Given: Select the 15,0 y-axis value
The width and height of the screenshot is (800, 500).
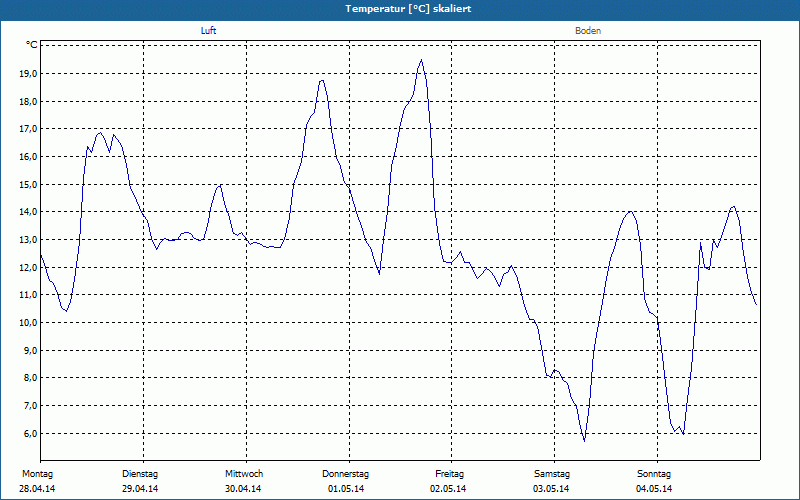Looking at the screenshot, I should point(29,185).
